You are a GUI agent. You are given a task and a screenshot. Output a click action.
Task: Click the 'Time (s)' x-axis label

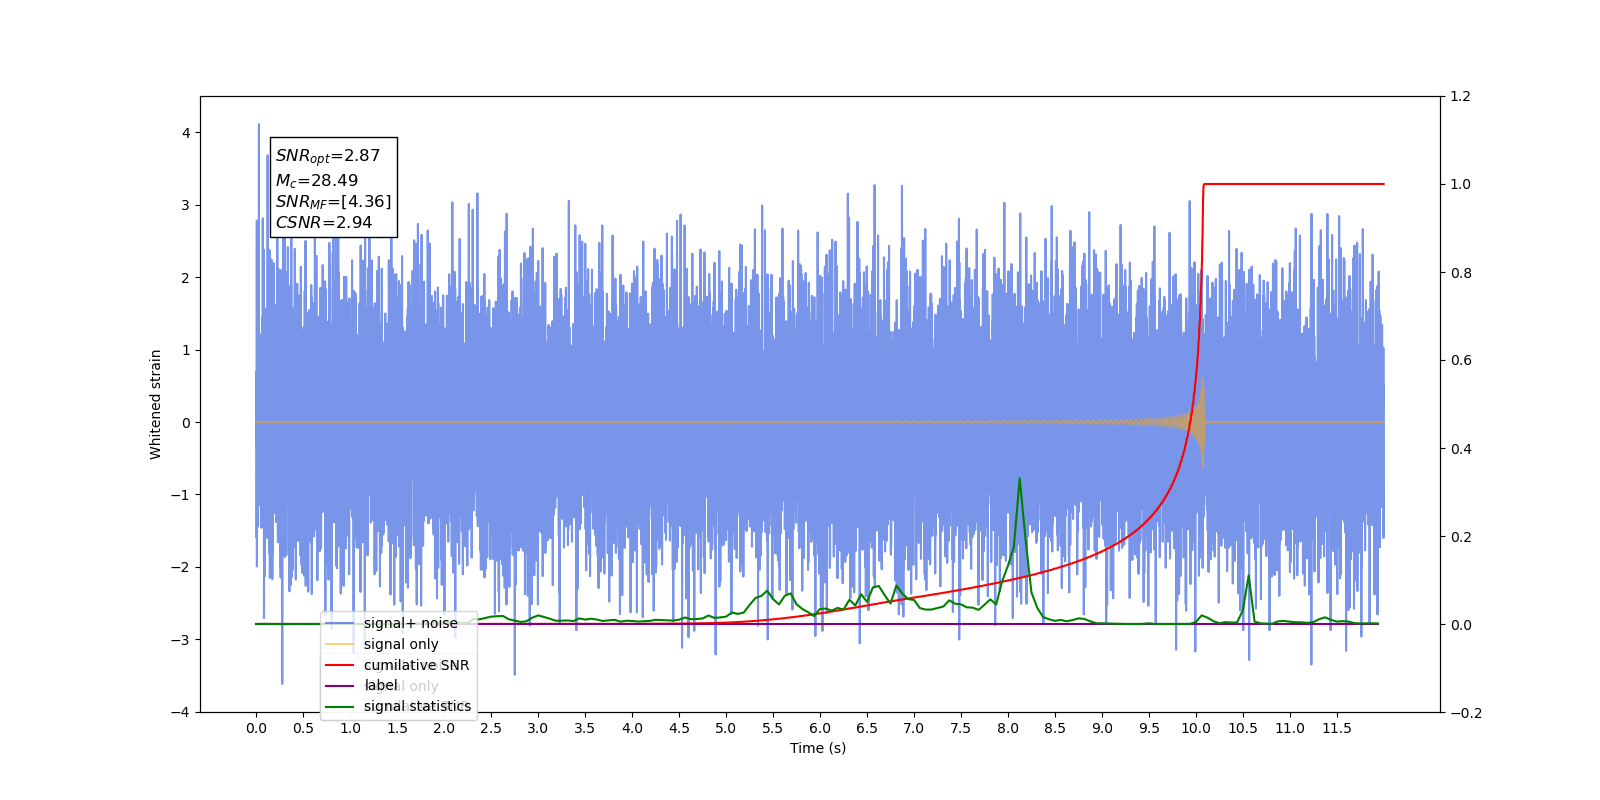(818, 748)
